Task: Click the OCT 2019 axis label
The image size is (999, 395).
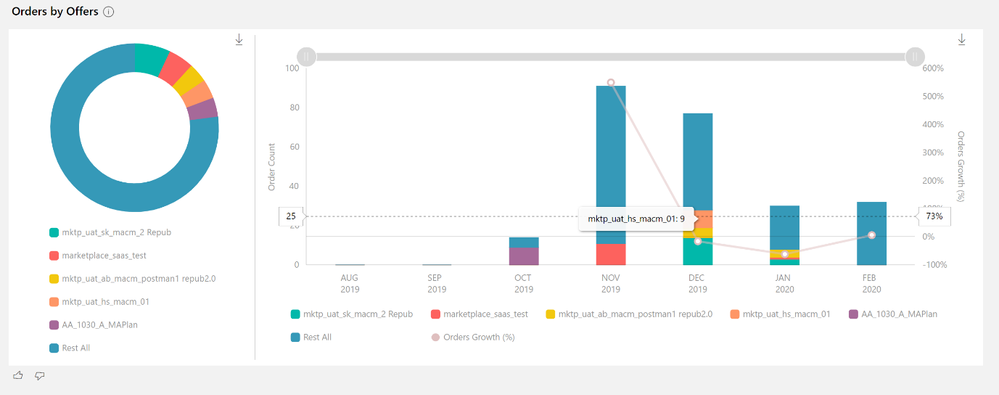Action: (x=524, y=284)
